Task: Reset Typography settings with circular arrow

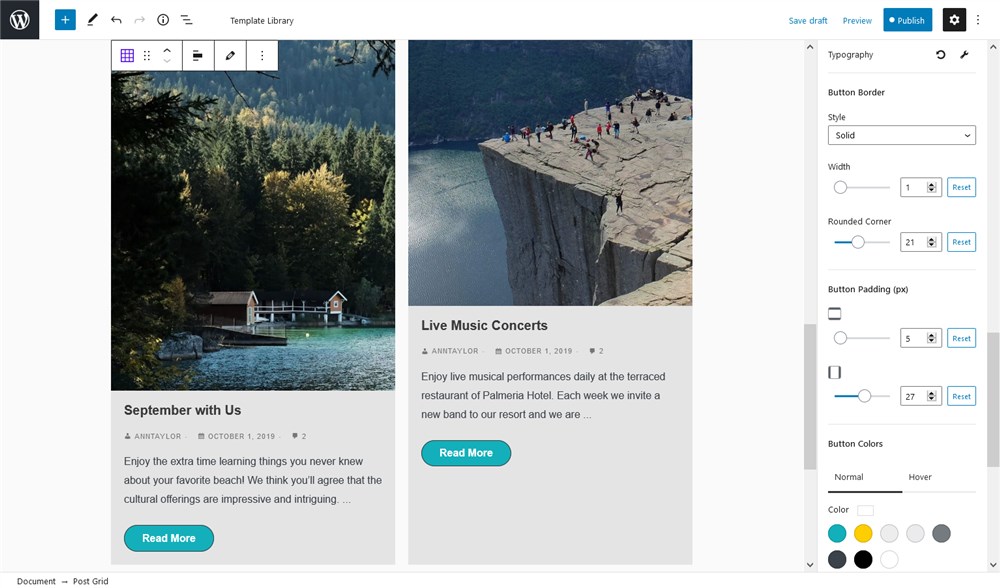Action: click(940, 55)
